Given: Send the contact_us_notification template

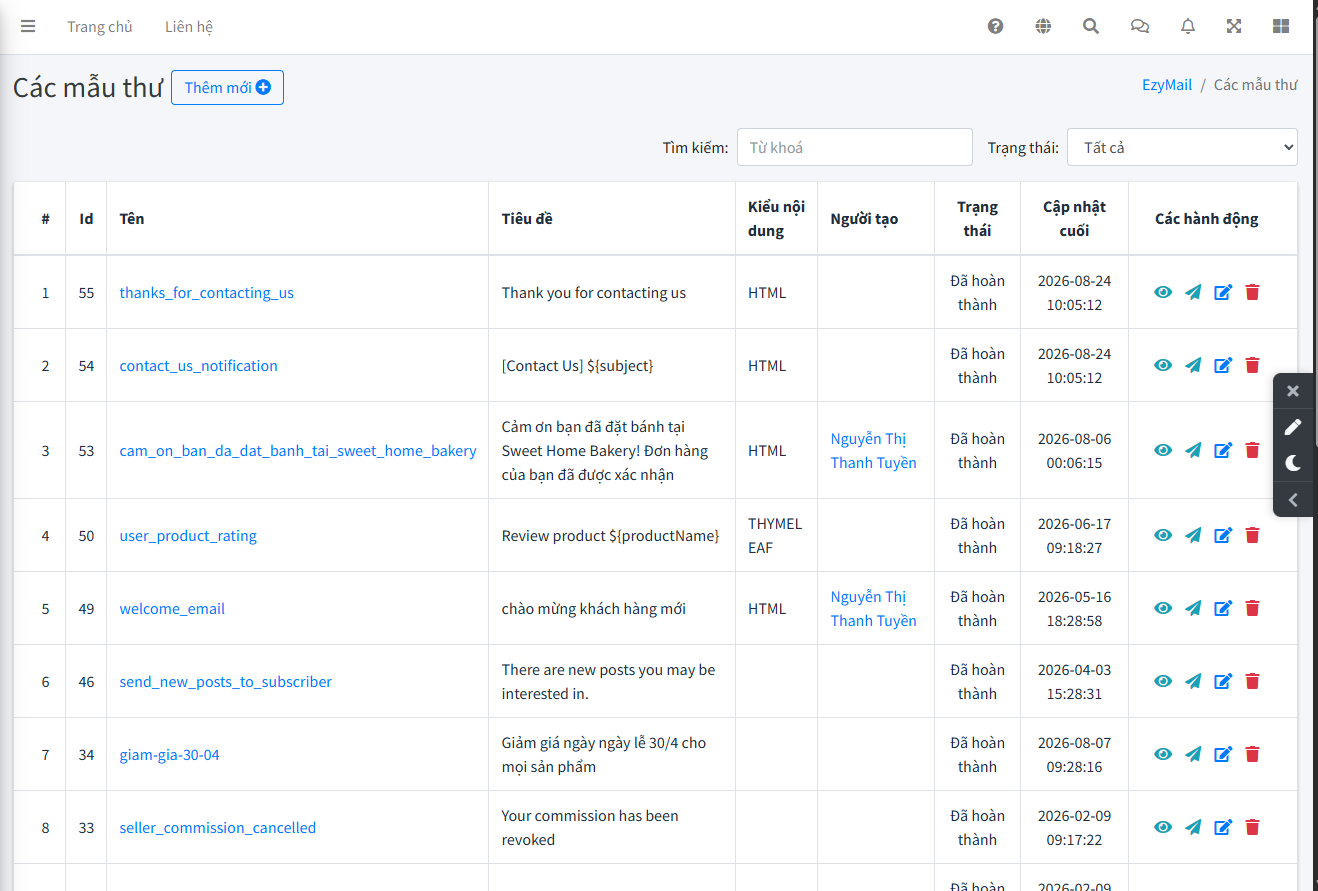Looking at the screenshot, I should click(x=1193, y=365).
